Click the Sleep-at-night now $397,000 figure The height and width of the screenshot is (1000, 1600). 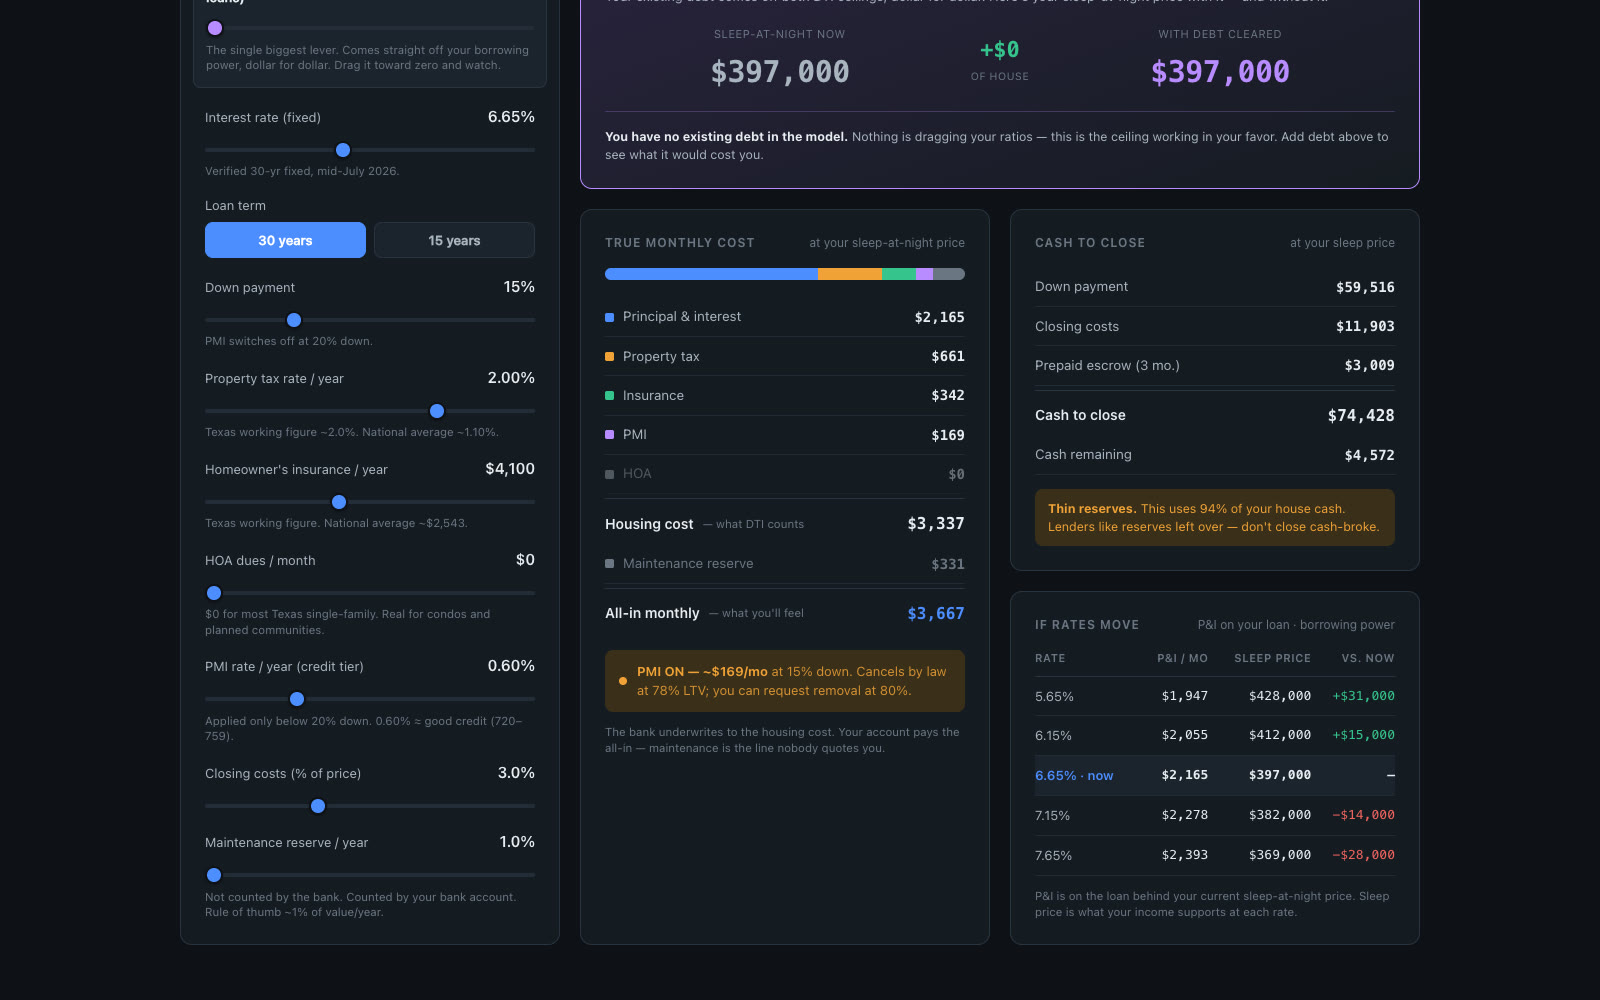click(780, 72)
